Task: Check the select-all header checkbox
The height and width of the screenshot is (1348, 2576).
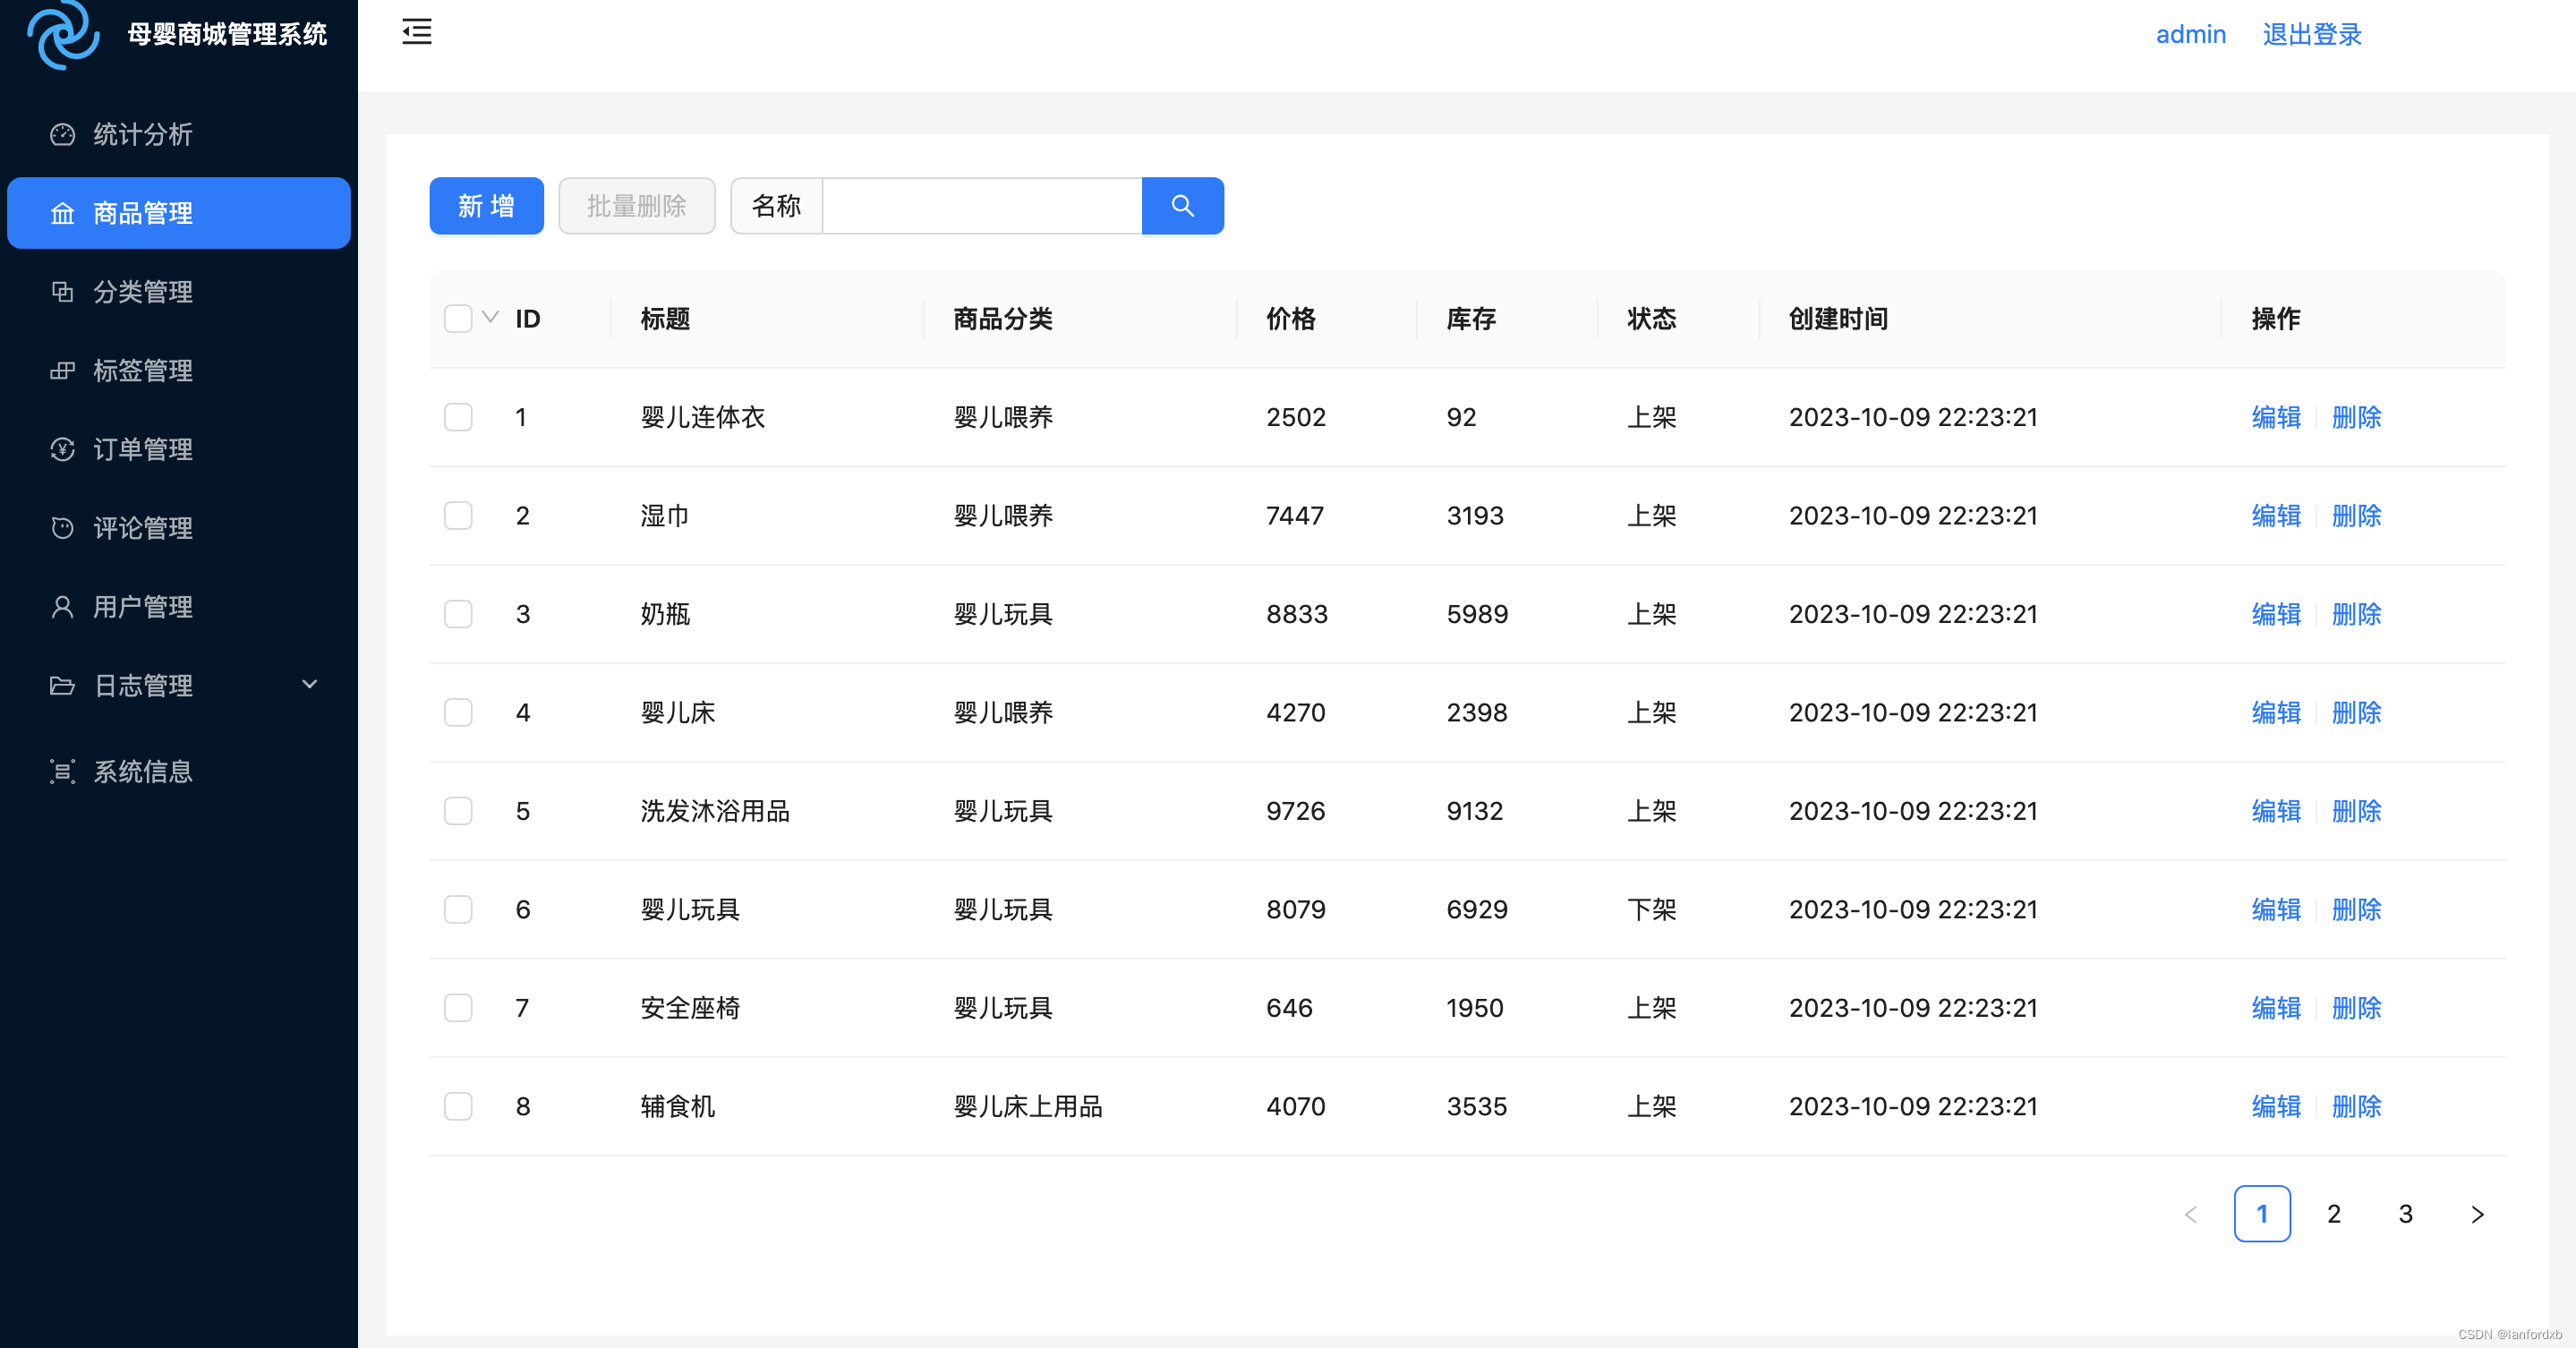Action: tap(458, 319)
